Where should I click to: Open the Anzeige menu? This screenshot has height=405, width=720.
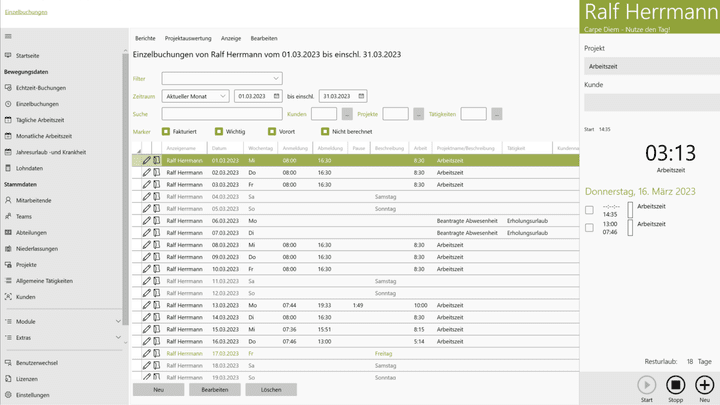tap(231, 39)
